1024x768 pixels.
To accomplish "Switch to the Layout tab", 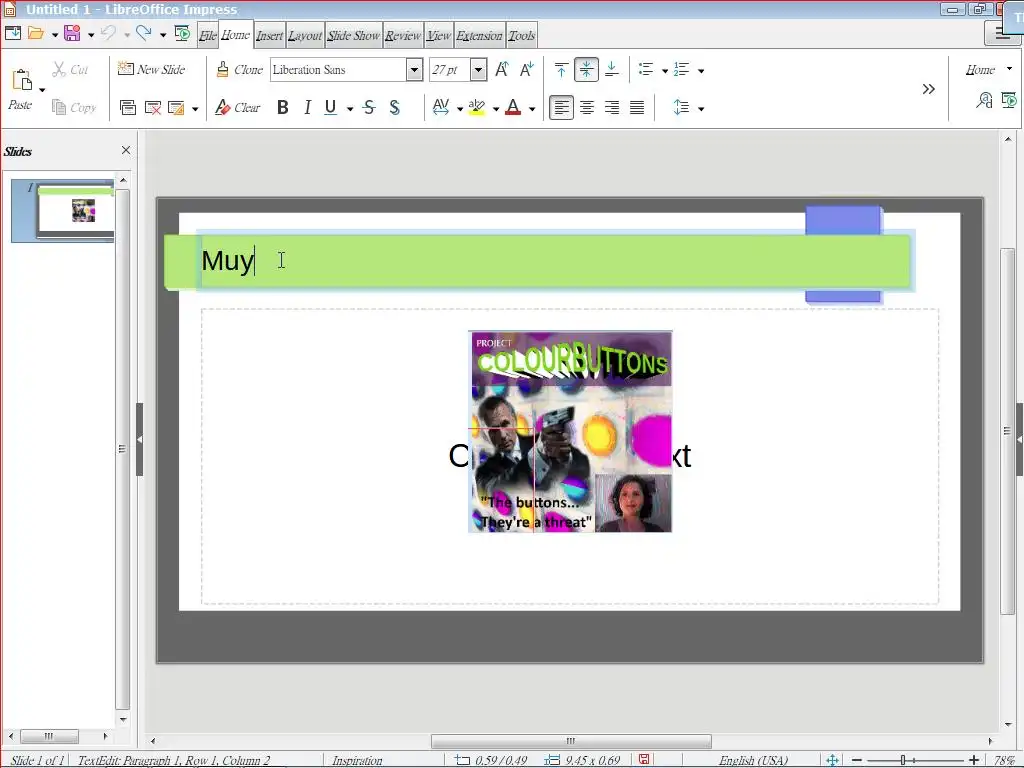I will [x=305, y=35].
